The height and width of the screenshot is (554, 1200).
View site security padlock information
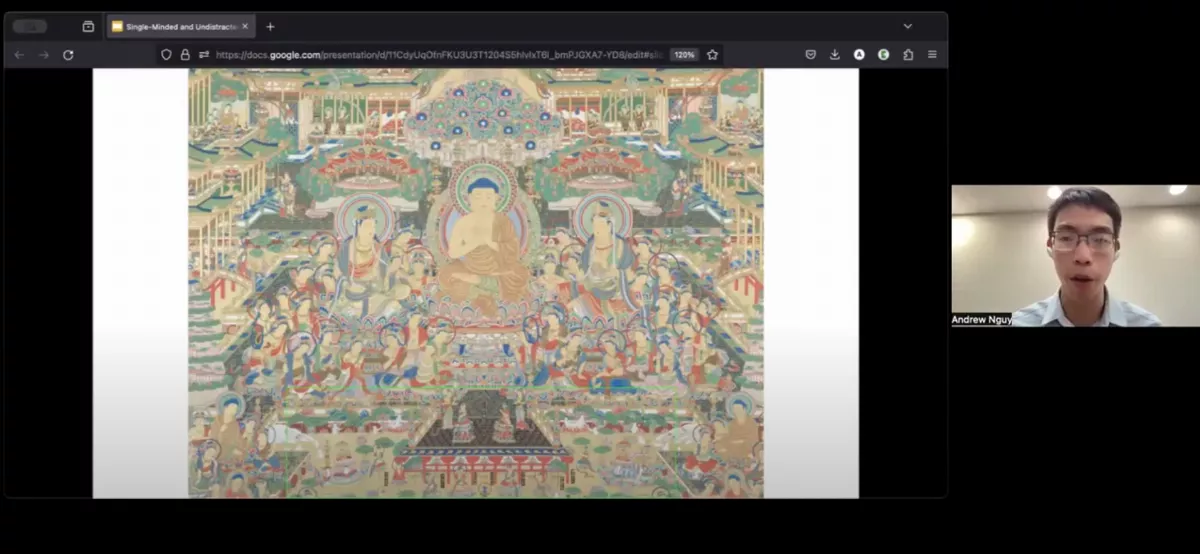pos(185,55)
